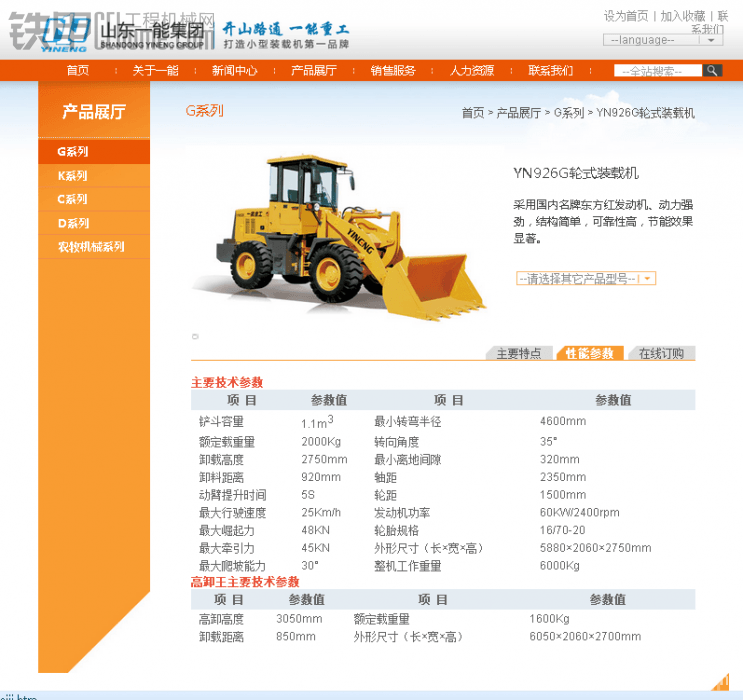Open the language selection dropdown
The height and width of the screenshot is (700, 743).
point(662,40)
